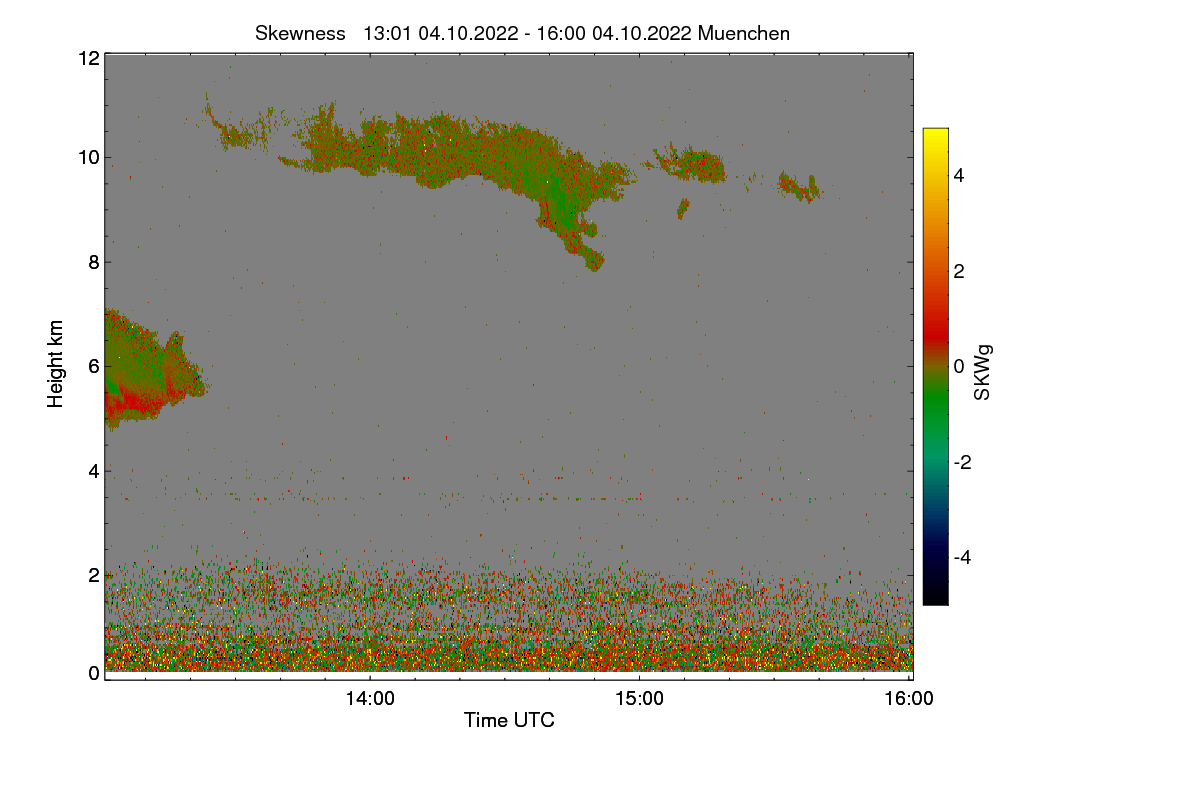The height and width of the screenshot is (800, 1200).
Task: Click the 4 height axis tick label
Action: click(x=94, y=470)
